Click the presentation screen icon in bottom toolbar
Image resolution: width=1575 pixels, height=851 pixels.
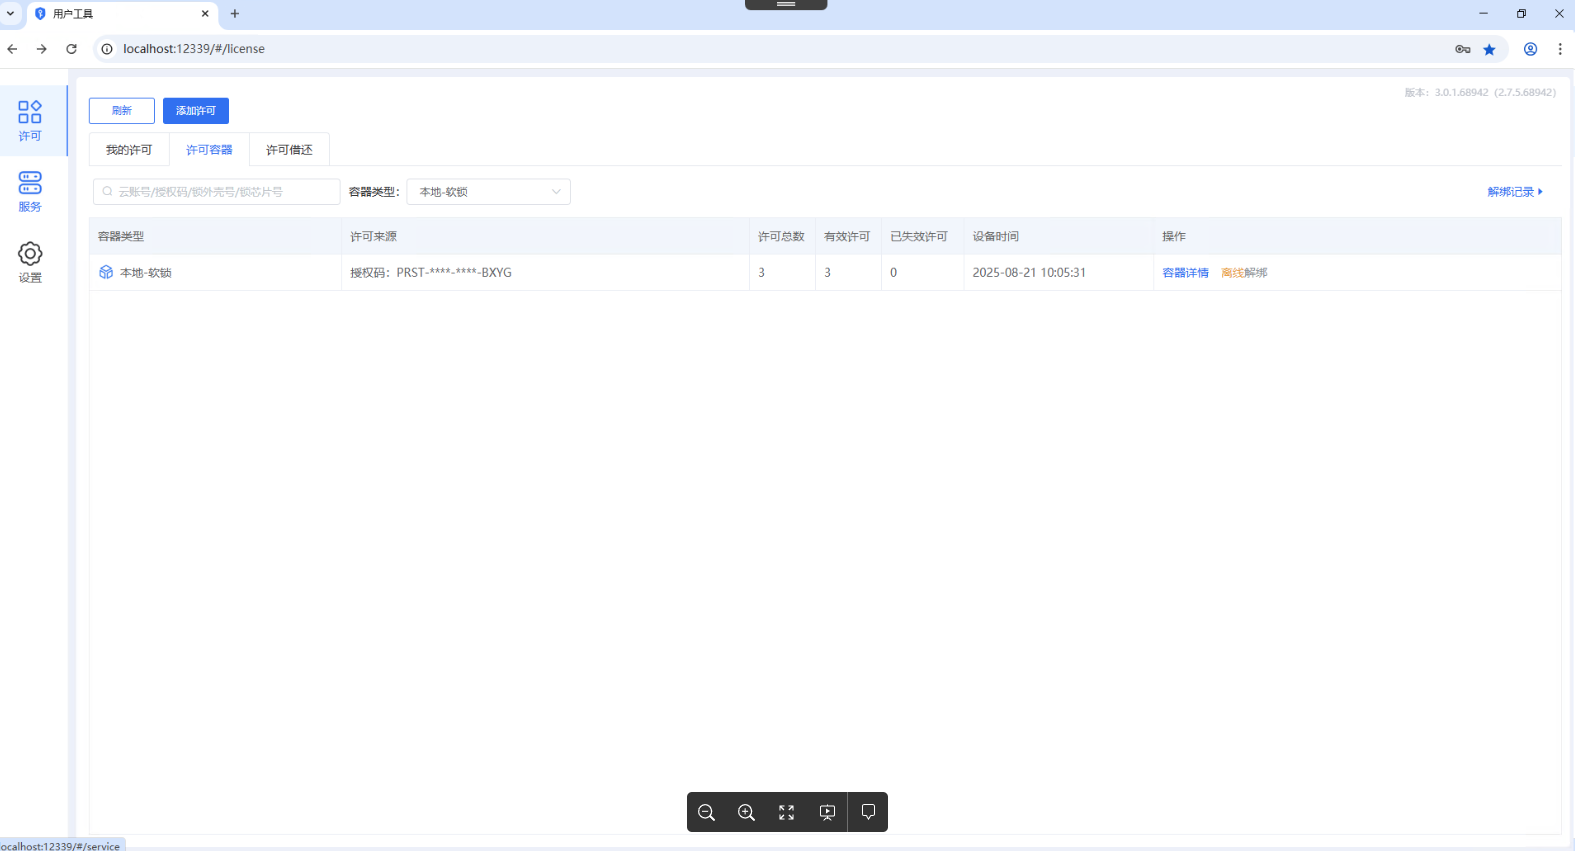coord(827,812)
